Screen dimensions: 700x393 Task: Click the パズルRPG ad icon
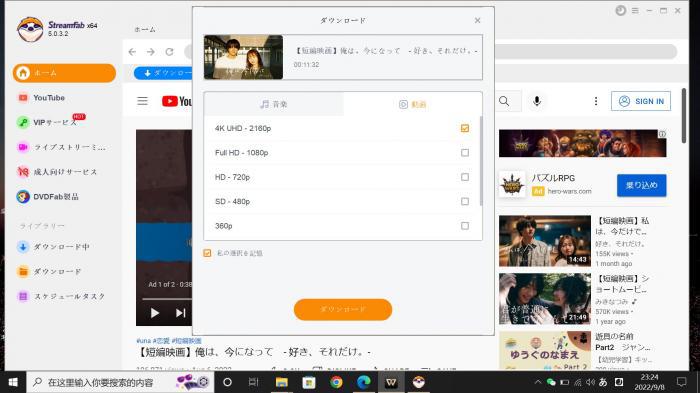click(x=512, y=184)
